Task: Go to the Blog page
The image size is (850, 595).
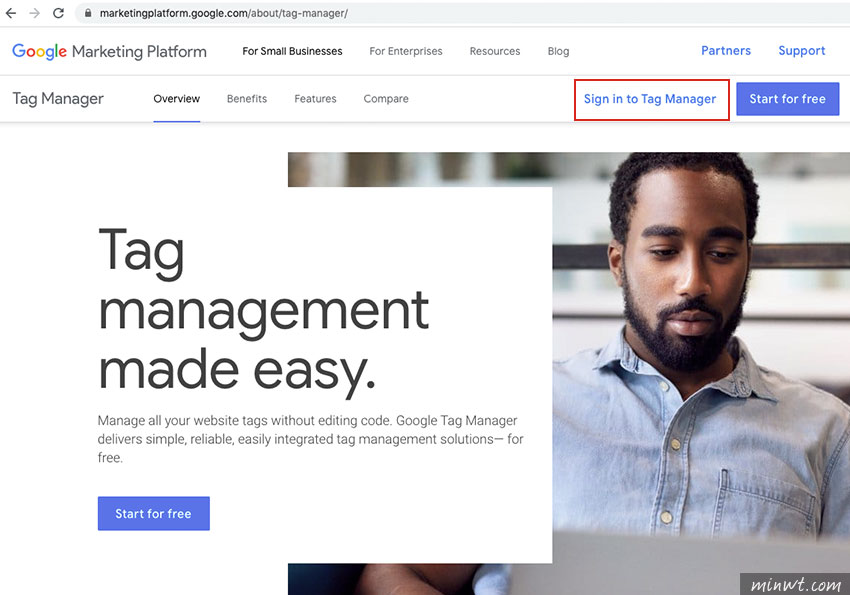Action: [558, 51]
